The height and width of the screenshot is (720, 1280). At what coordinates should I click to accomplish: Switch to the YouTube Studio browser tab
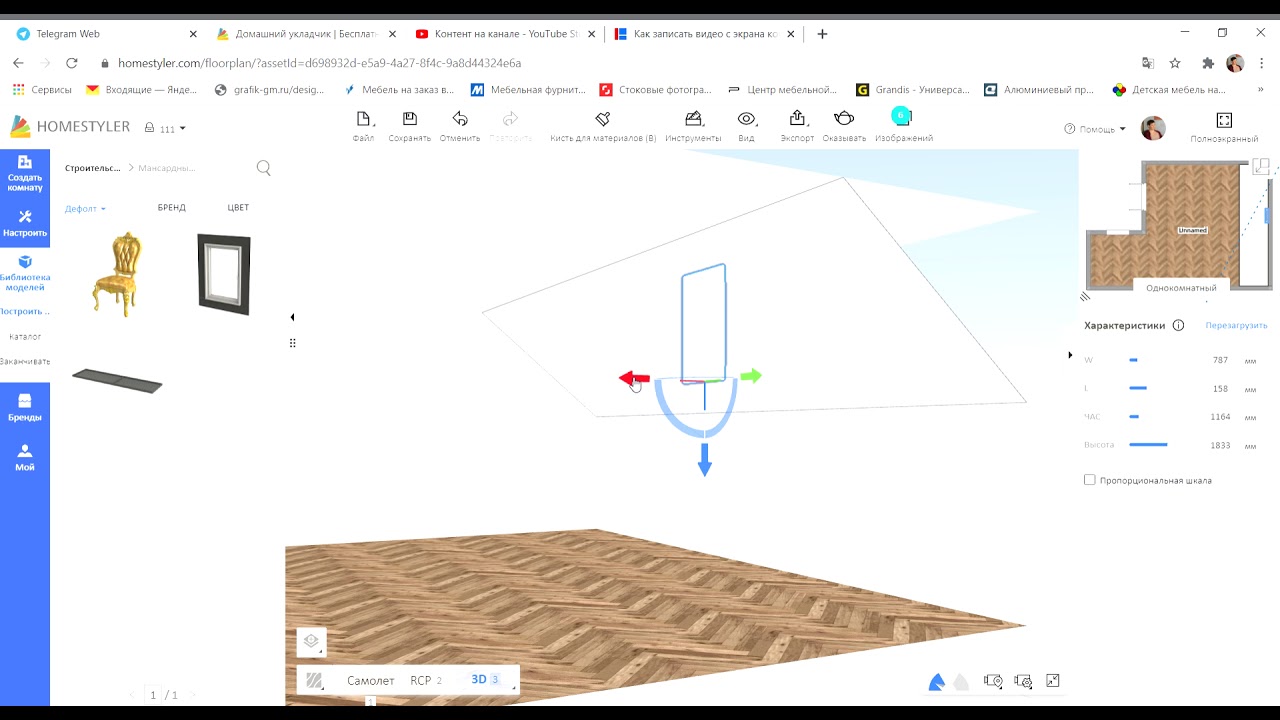click(x=507, y=34)
